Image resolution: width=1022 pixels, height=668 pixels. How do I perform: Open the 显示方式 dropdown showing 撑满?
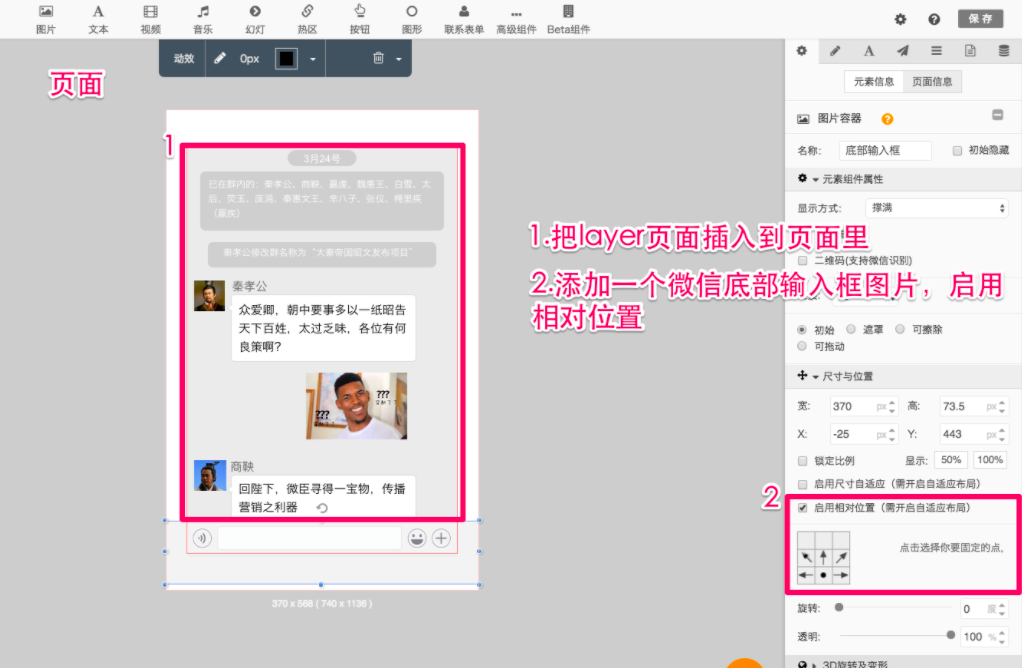pos(936,208)
